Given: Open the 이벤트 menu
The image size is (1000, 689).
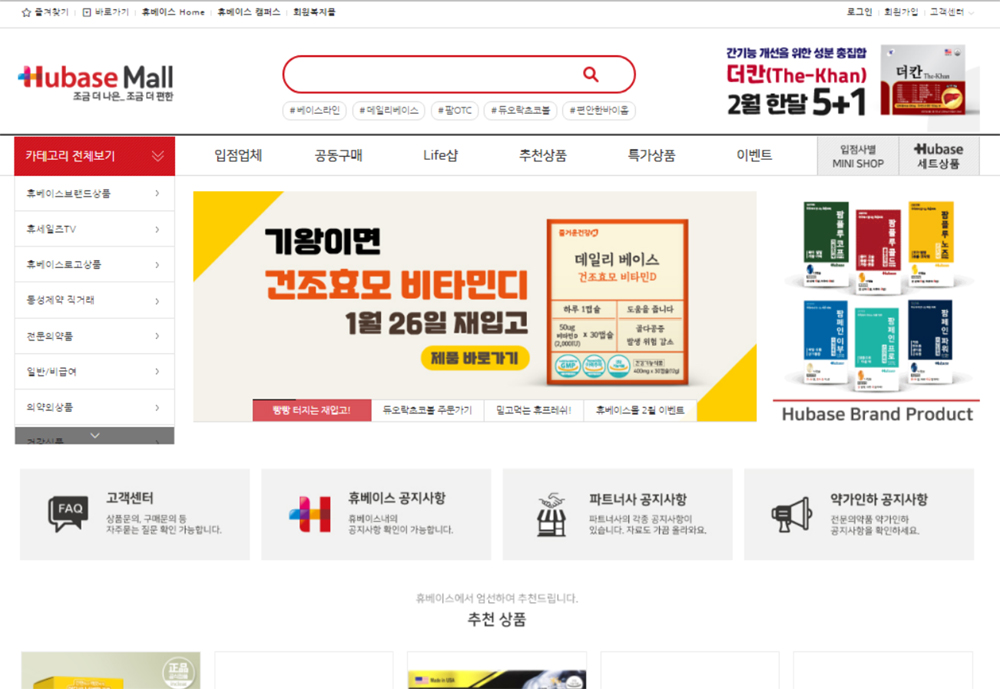Looking at the screenshot, I should [754, 156].
